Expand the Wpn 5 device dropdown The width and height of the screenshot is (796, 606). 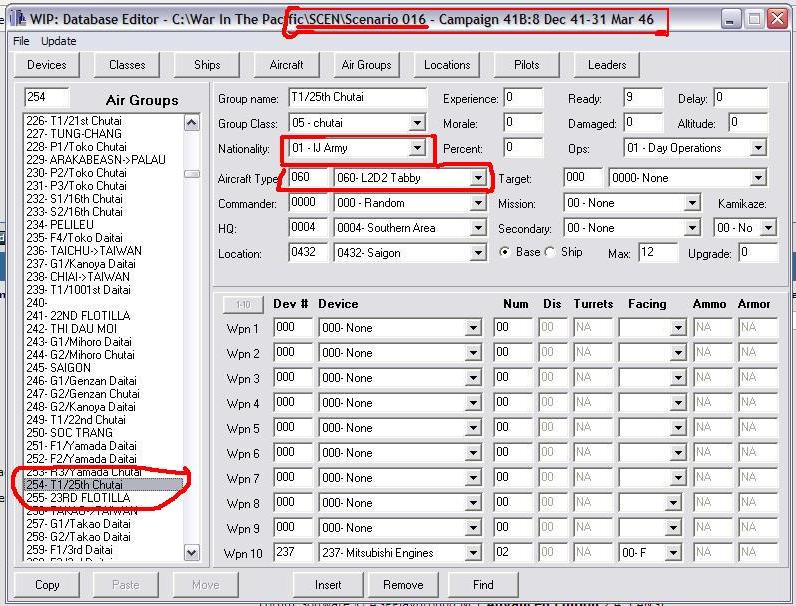473,428
